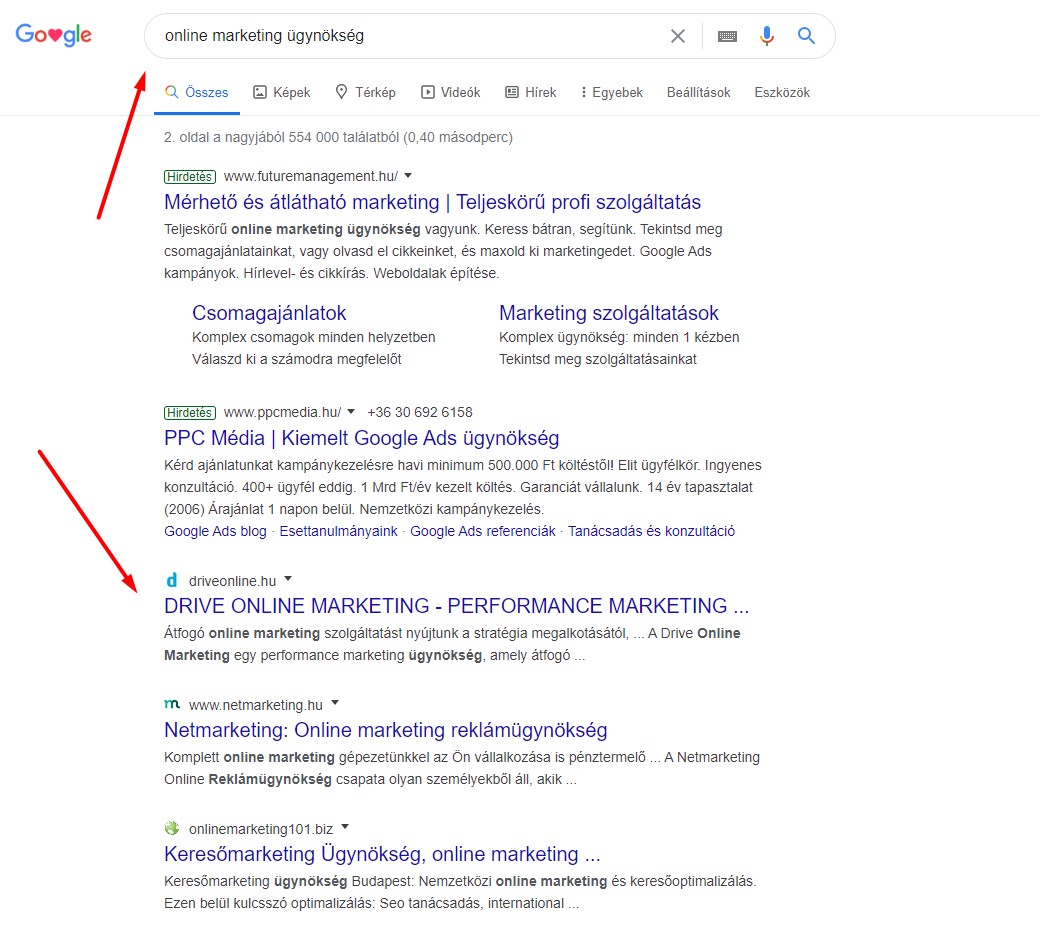The width and height of the screenshot is (1040, 933).
Task: Open Tanácsadás és konzultáció sitelink
Action: click(651, 531)
